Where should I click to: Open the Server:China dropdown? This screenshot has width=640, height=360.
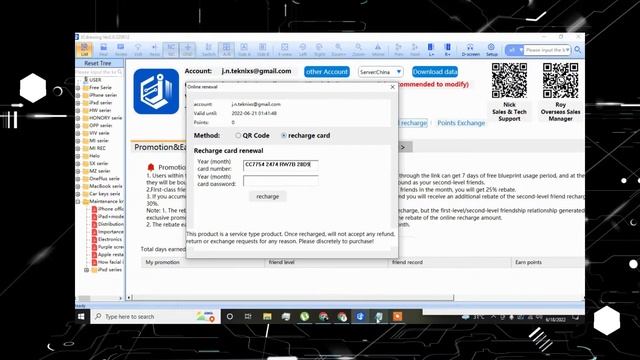pos(381,72)
